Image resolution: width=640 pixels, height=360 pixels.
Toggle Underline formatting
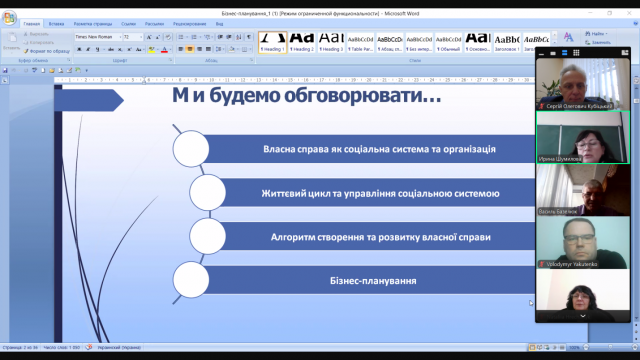(x=97, y=49)
